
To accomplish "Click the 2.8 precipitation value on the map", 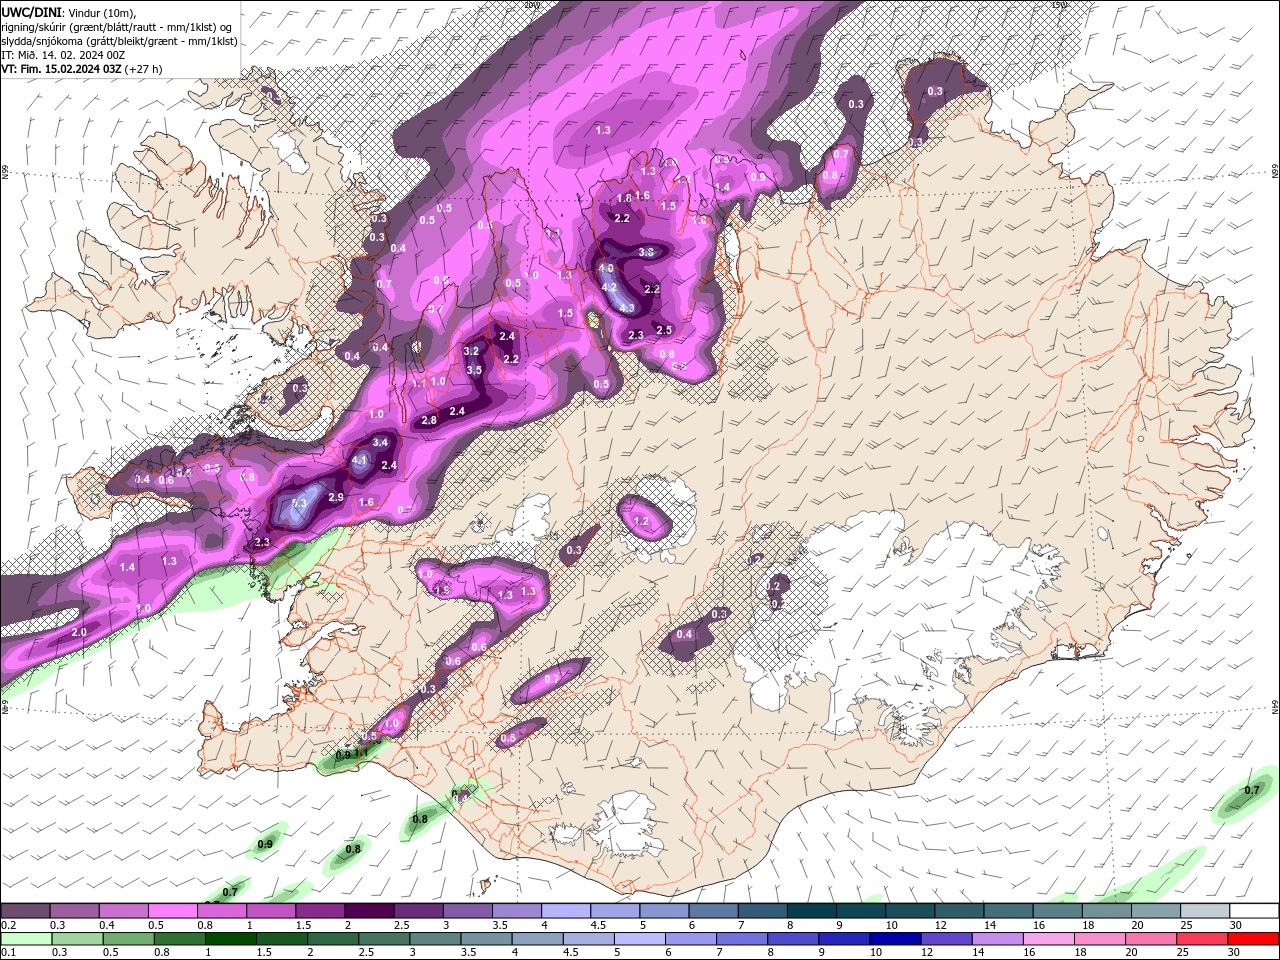I will [429, 421].
